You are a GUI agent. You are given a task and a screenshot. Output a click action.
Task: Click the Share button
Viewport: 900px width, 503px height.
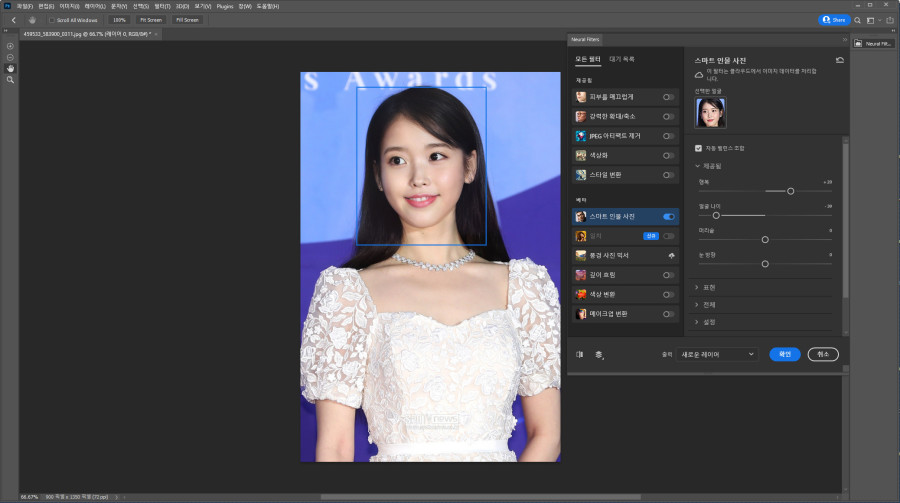834,20
